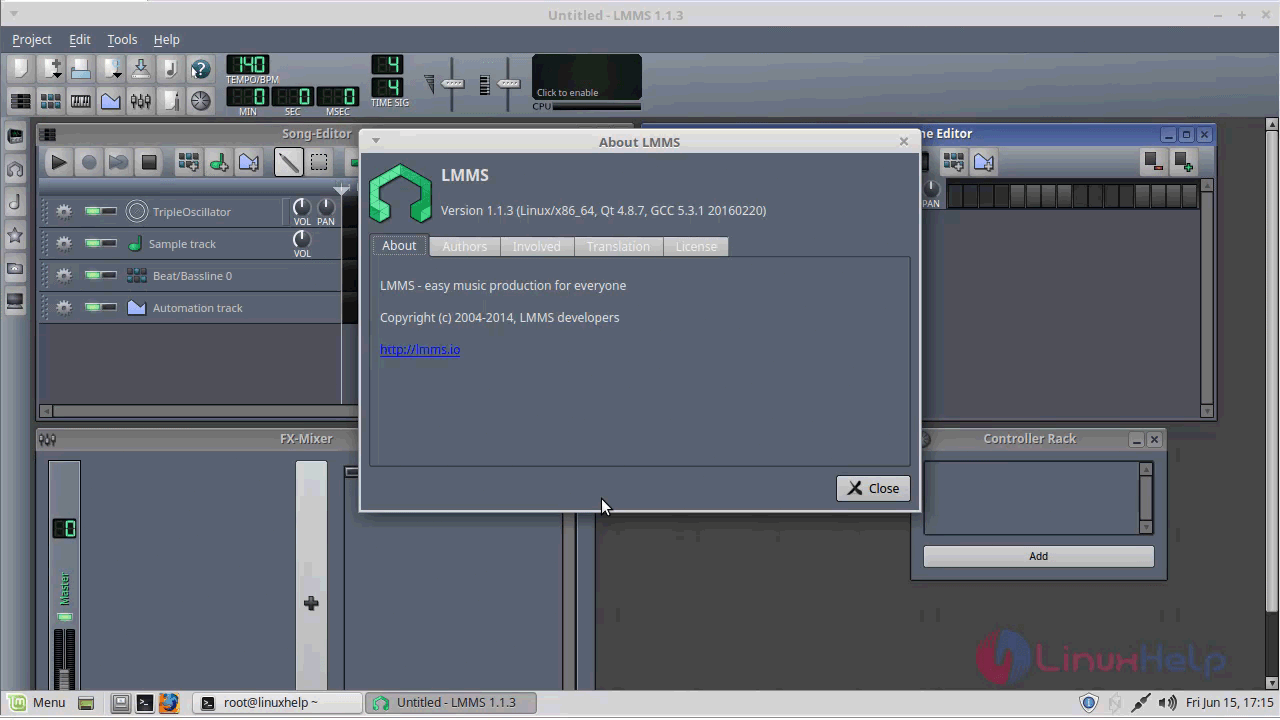
Task: Show the project notes toolbar icon
Action: click(171, 100)
